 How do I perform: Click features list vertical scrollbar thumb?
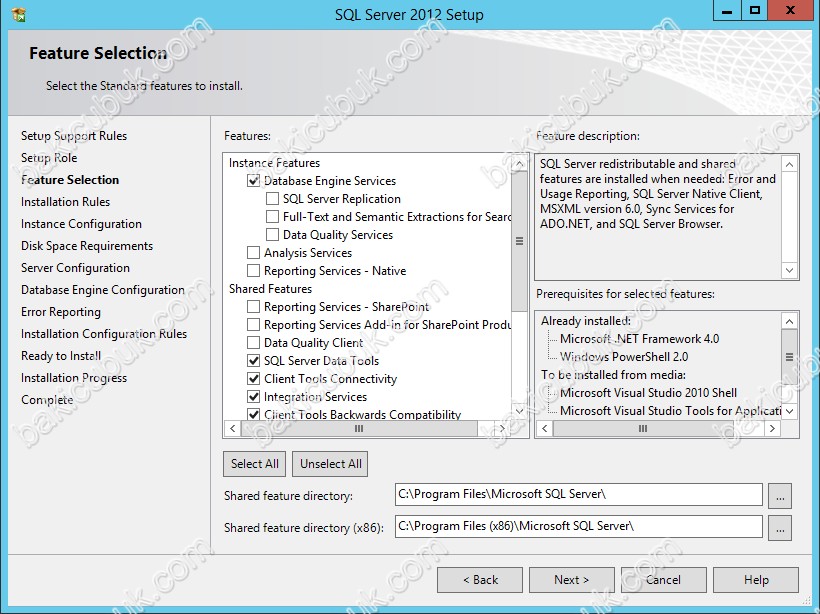coord(519,241)
